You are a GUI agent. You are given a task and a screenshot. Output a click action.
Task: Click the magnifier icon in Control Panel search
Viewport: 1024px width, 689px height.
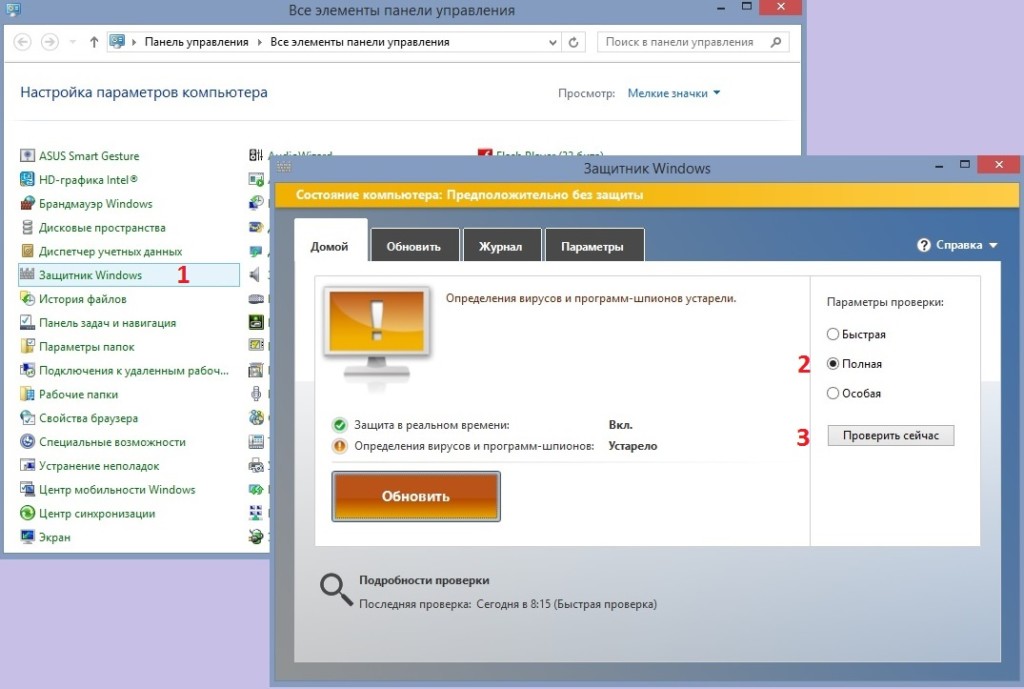tap(776, 42)
